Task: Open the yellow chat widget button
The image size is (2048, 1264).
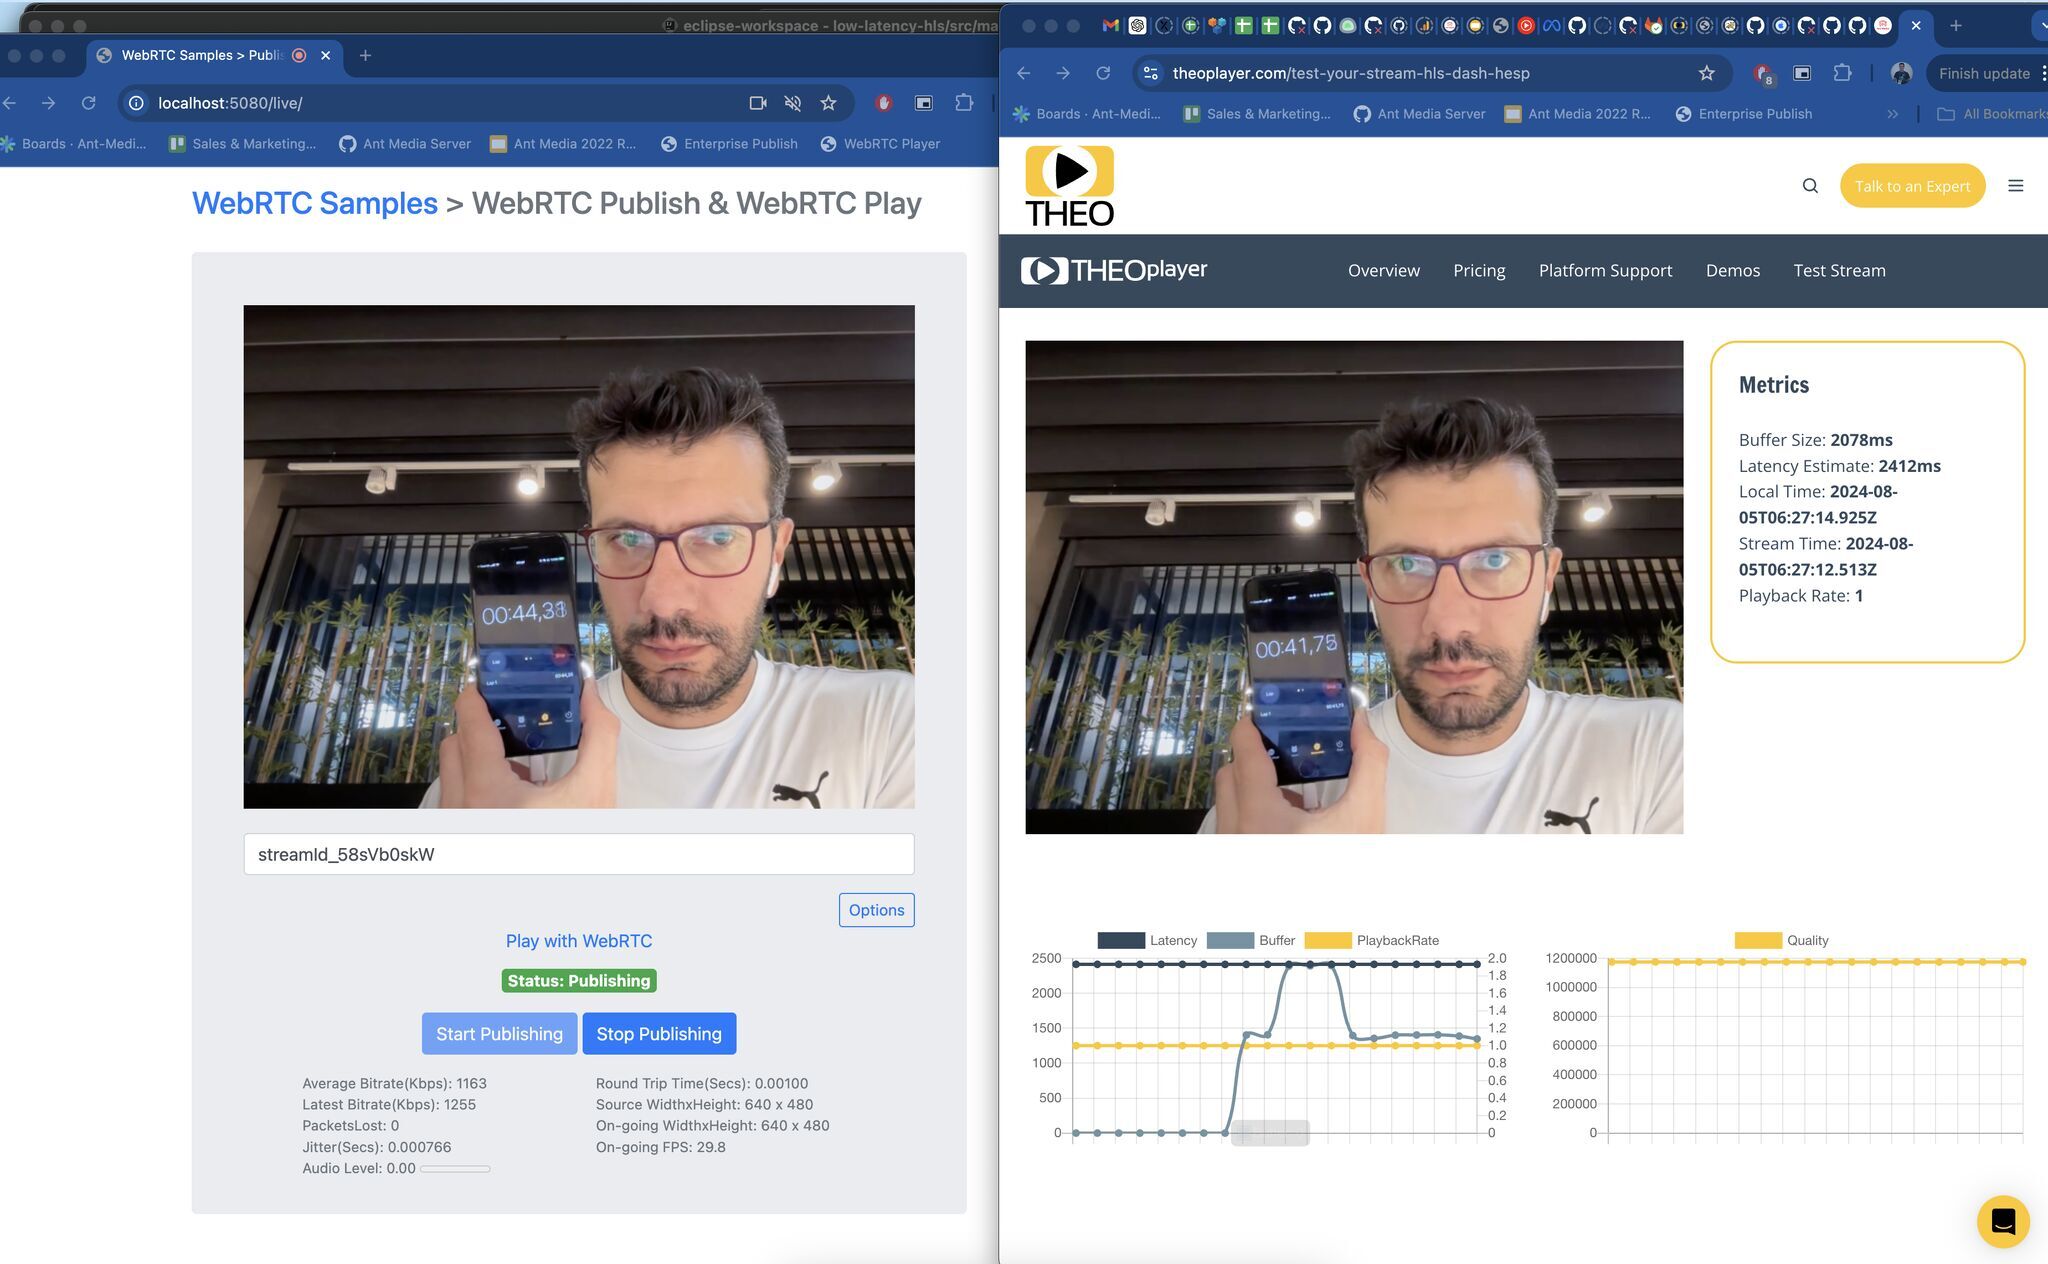Action: point(2003,1221)
